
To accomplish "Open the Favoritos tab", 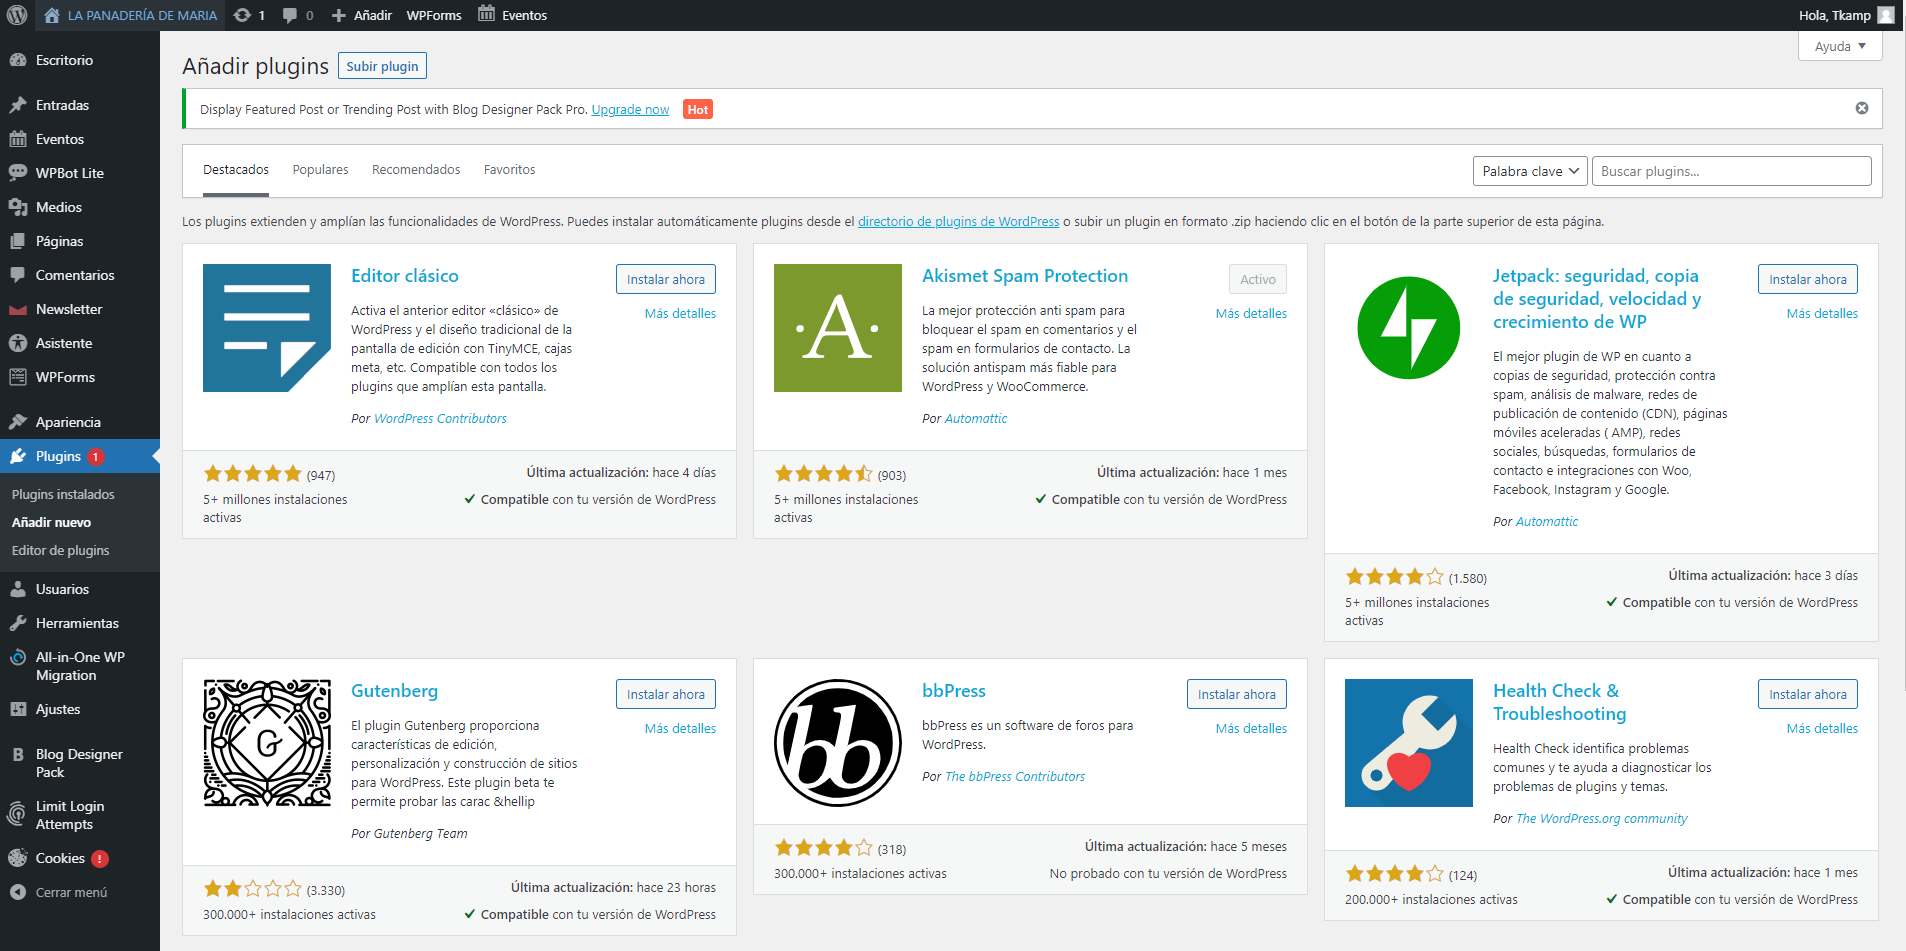I will point(509,170).
